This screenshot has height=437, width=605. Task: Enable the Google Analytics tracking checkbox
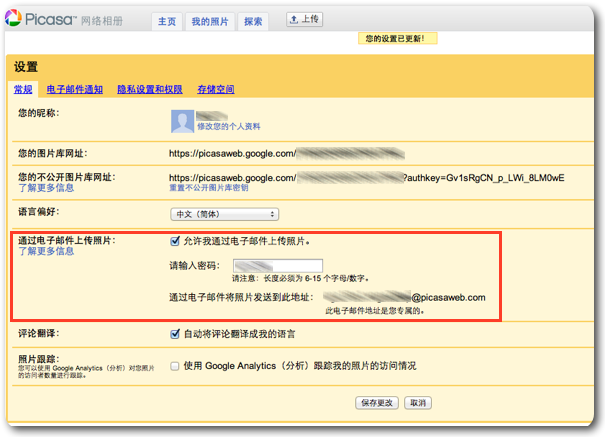(x=176, y=365)
